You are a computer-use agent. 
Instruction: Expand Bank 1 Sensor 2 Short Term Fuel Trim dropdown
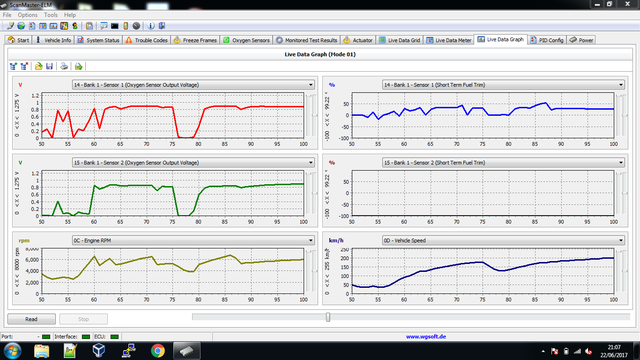click(x=621, y=162)
